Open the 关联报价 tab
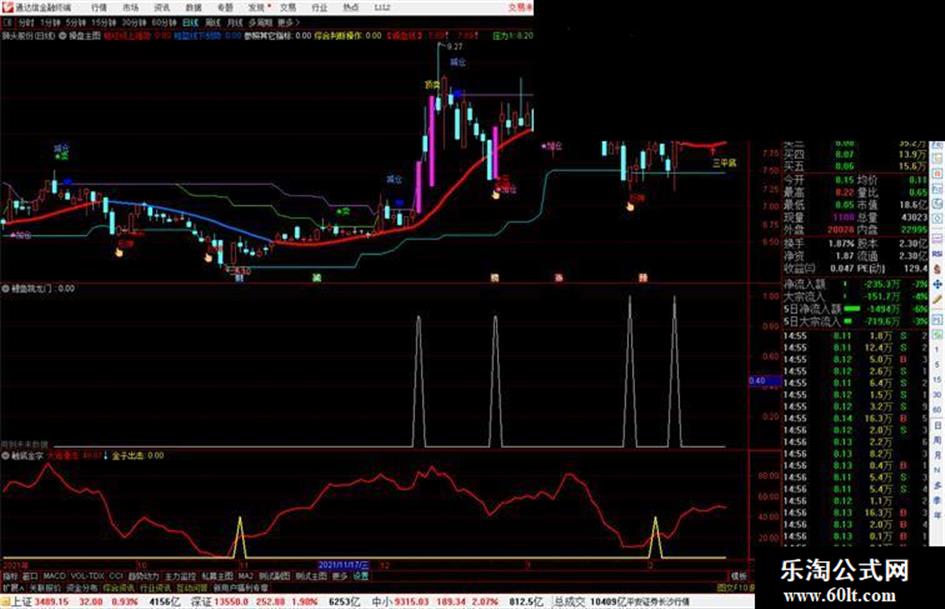This screenshot has height=609, width=945. pos(45,587)
